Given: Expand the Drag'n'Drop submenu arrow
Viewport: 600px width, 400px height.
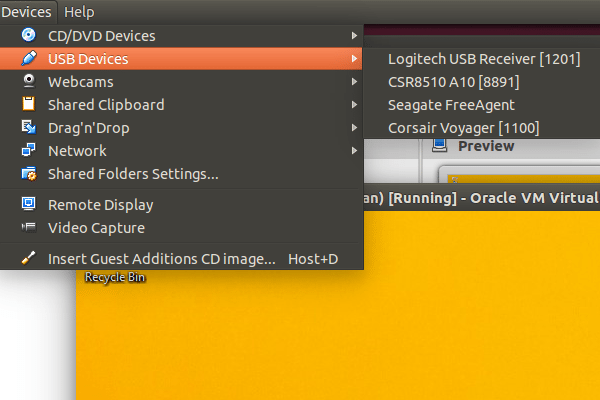Looking at the screenshot, I should point(354,127).
